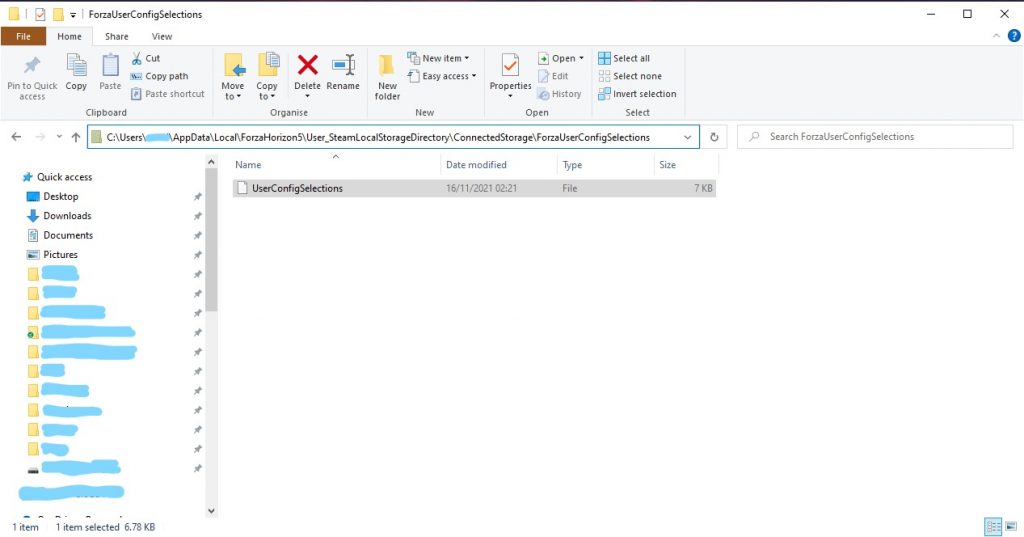Open Help with the question mark icon
This screenshot has height=537, width=1024.
(x=1014, y=36)
